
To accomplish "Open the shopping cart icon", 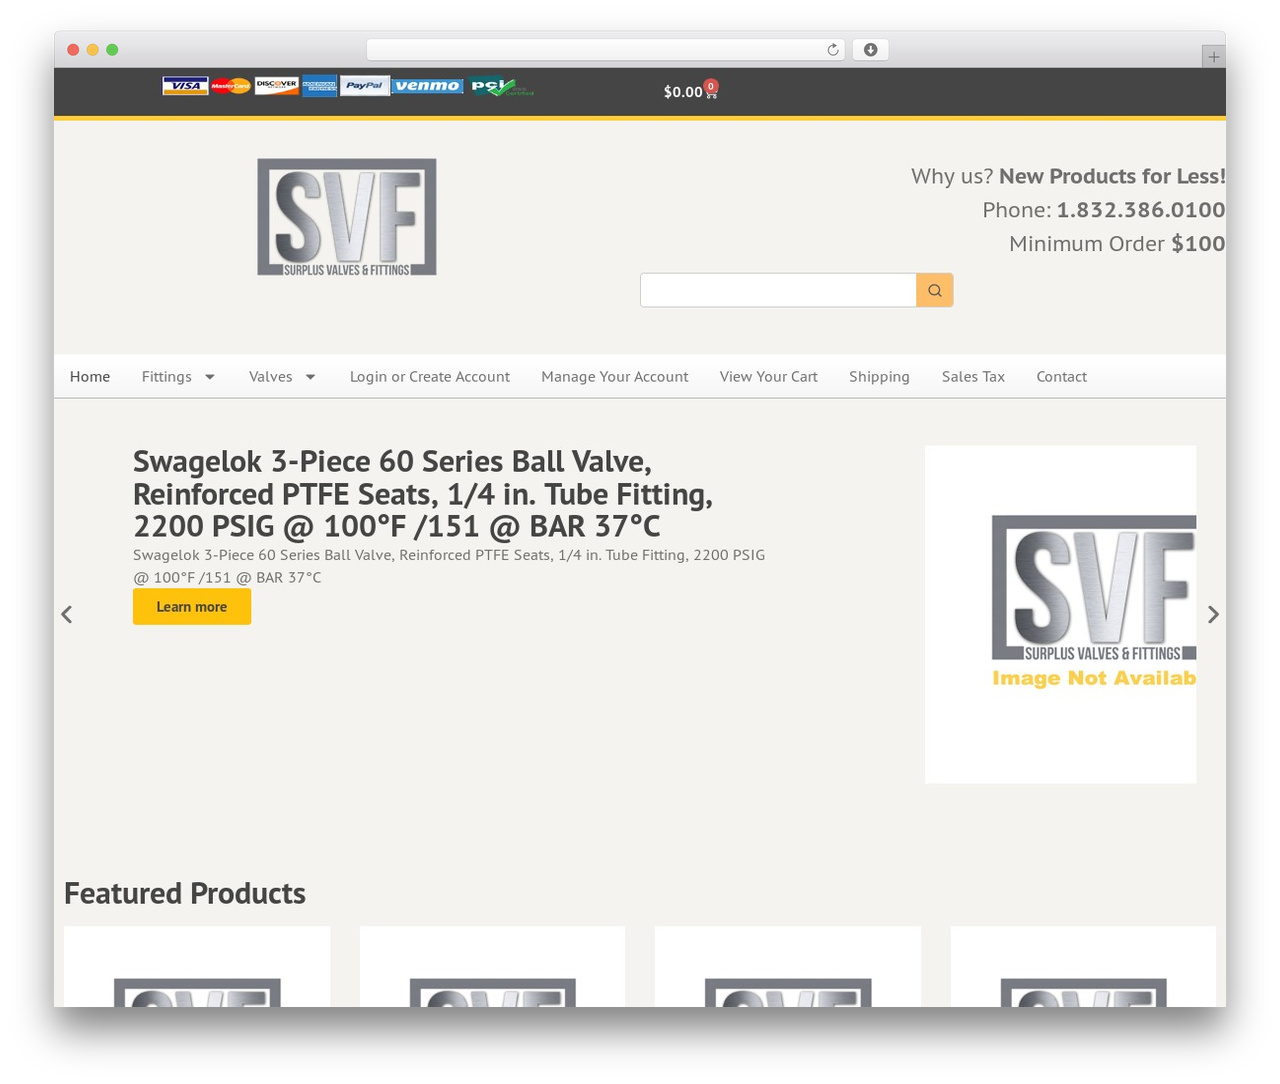I will (x=711, y=89).
